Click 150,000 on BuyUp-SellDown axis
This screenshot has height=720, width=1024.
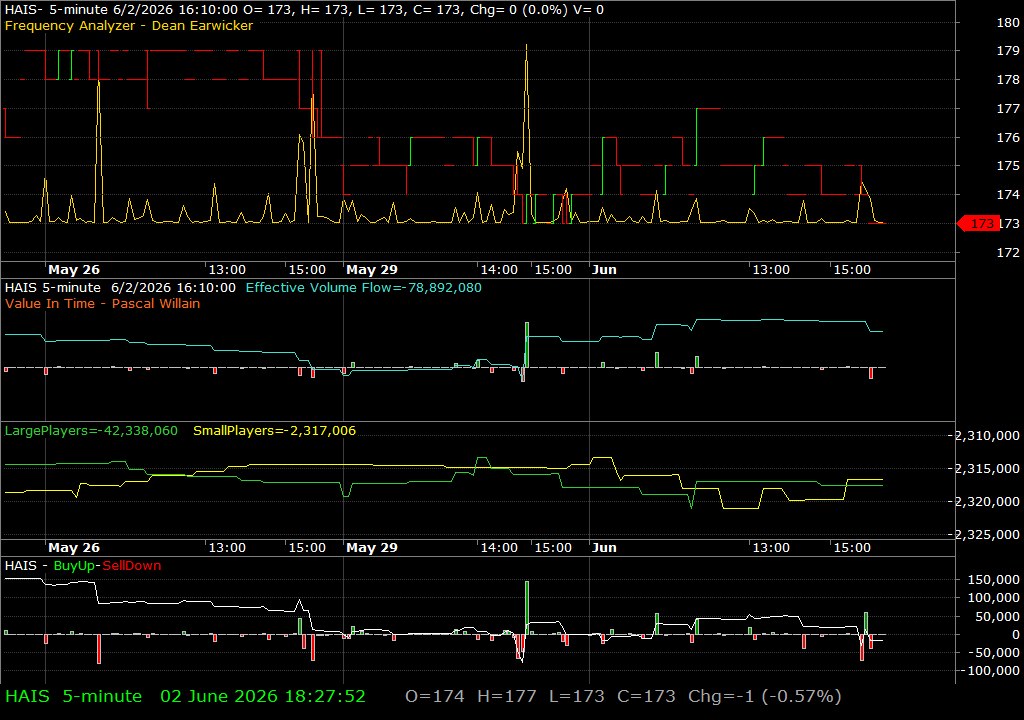pos(993,580)
